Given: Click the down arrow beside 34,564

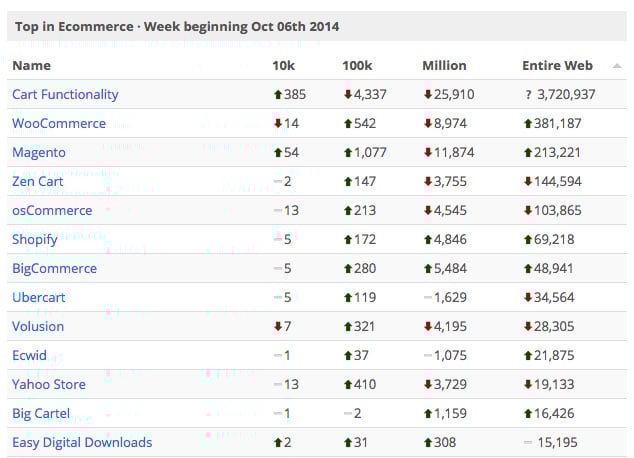Looking at the screenshot, I should pyautogui.click(x=528, y=298).
